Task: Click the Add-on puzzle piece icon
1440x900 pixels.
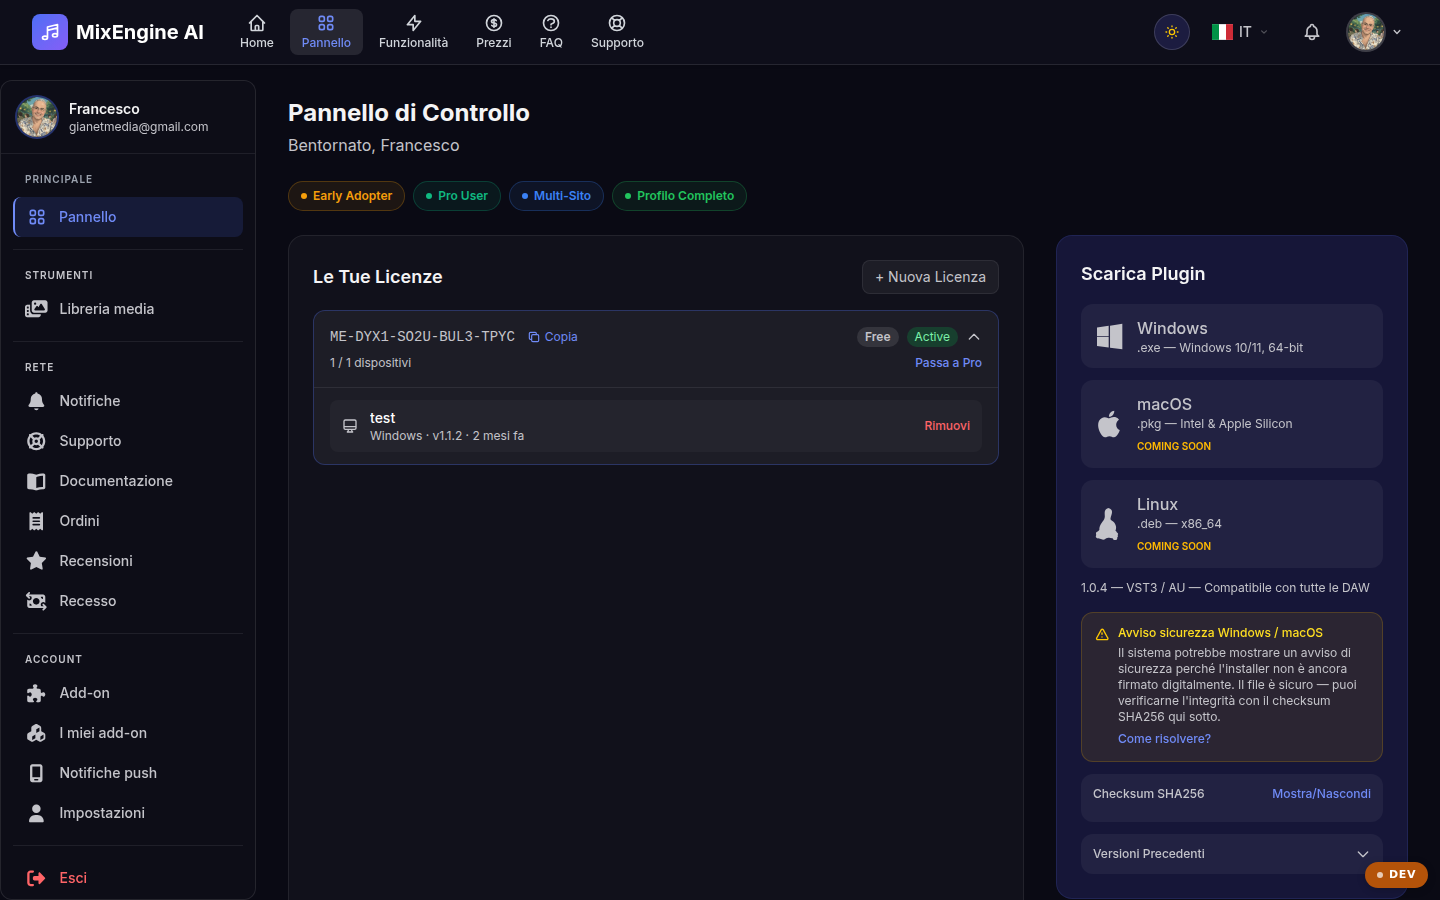Action: tap(36, 693)
